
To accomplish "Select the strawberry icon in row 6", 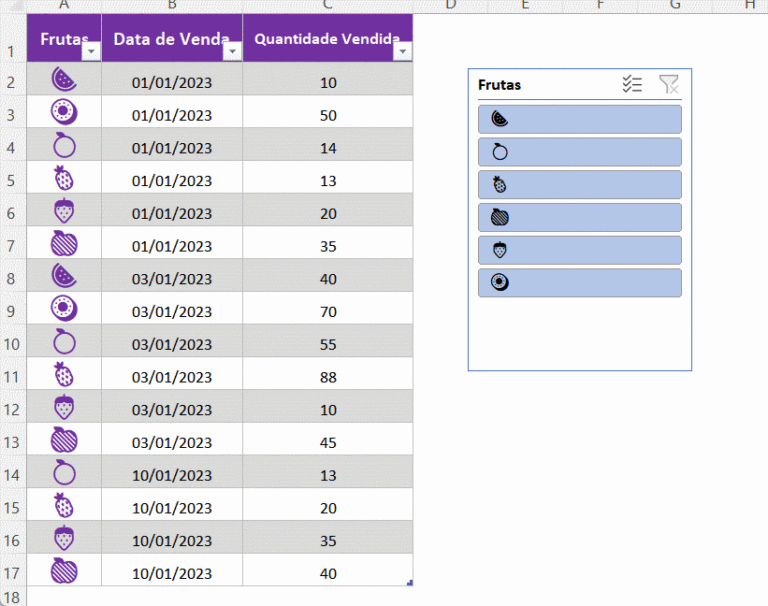I will coord(64,211).
